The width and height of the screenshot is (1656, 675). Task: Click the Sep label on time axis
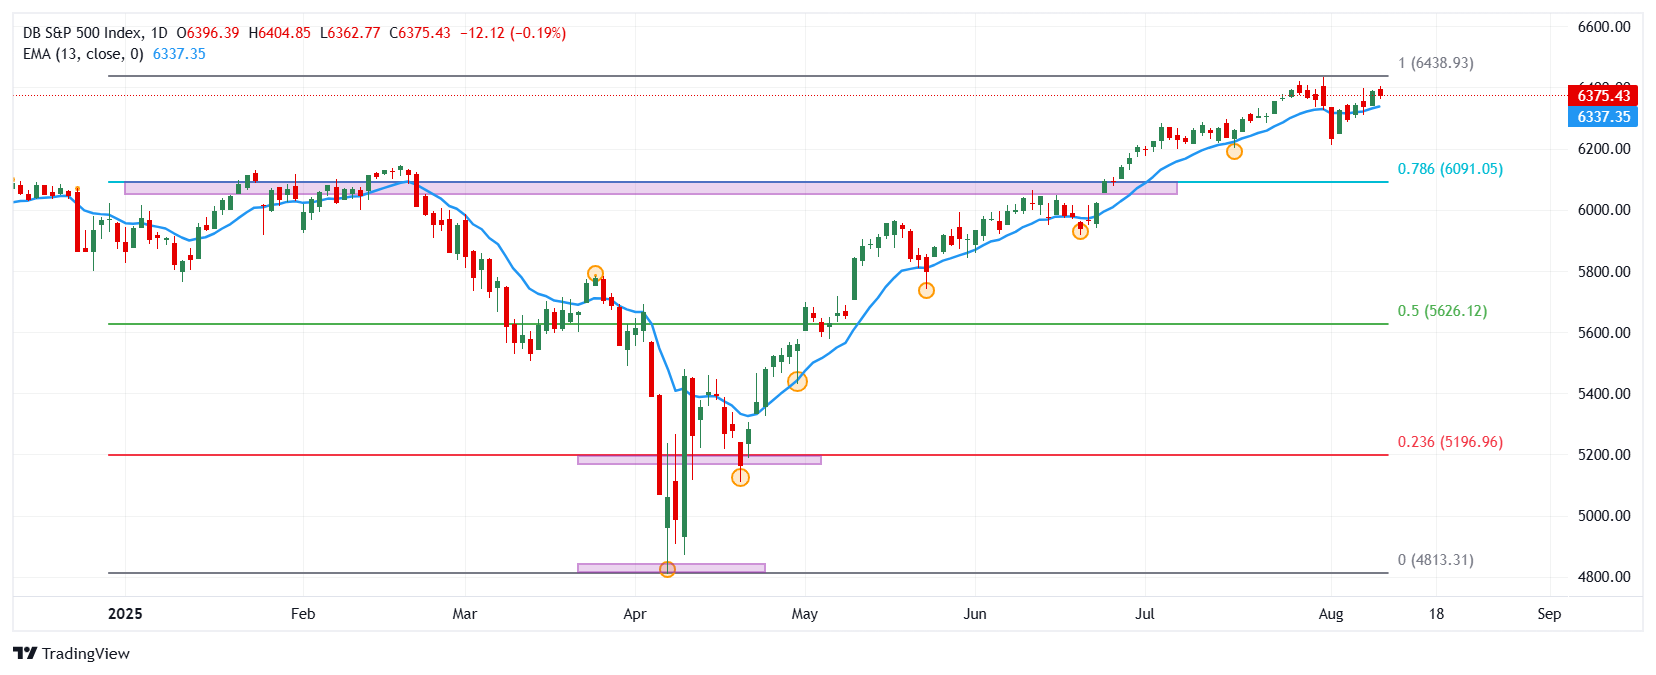(x=1549, y=614)
